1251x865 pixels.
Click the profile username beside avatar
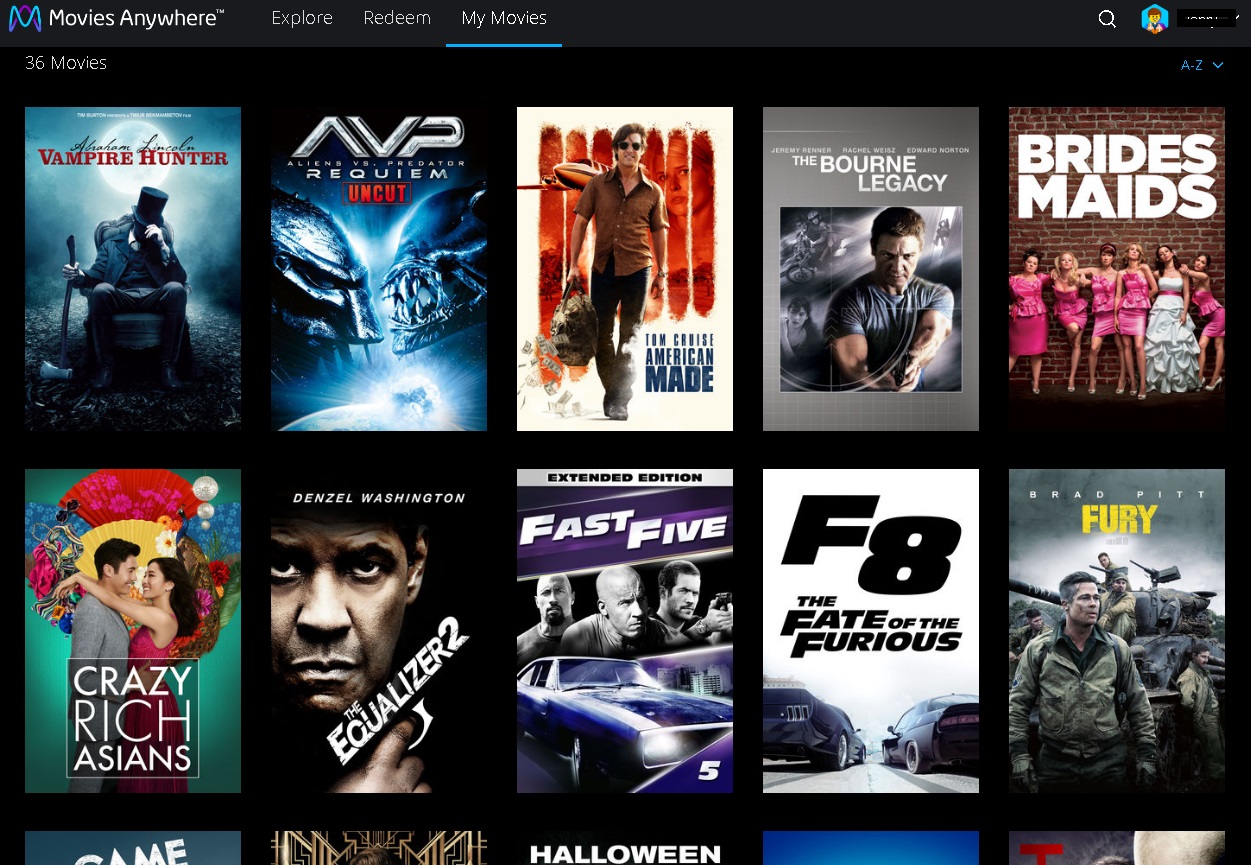pyautogui.click(x=1208, y=18)
